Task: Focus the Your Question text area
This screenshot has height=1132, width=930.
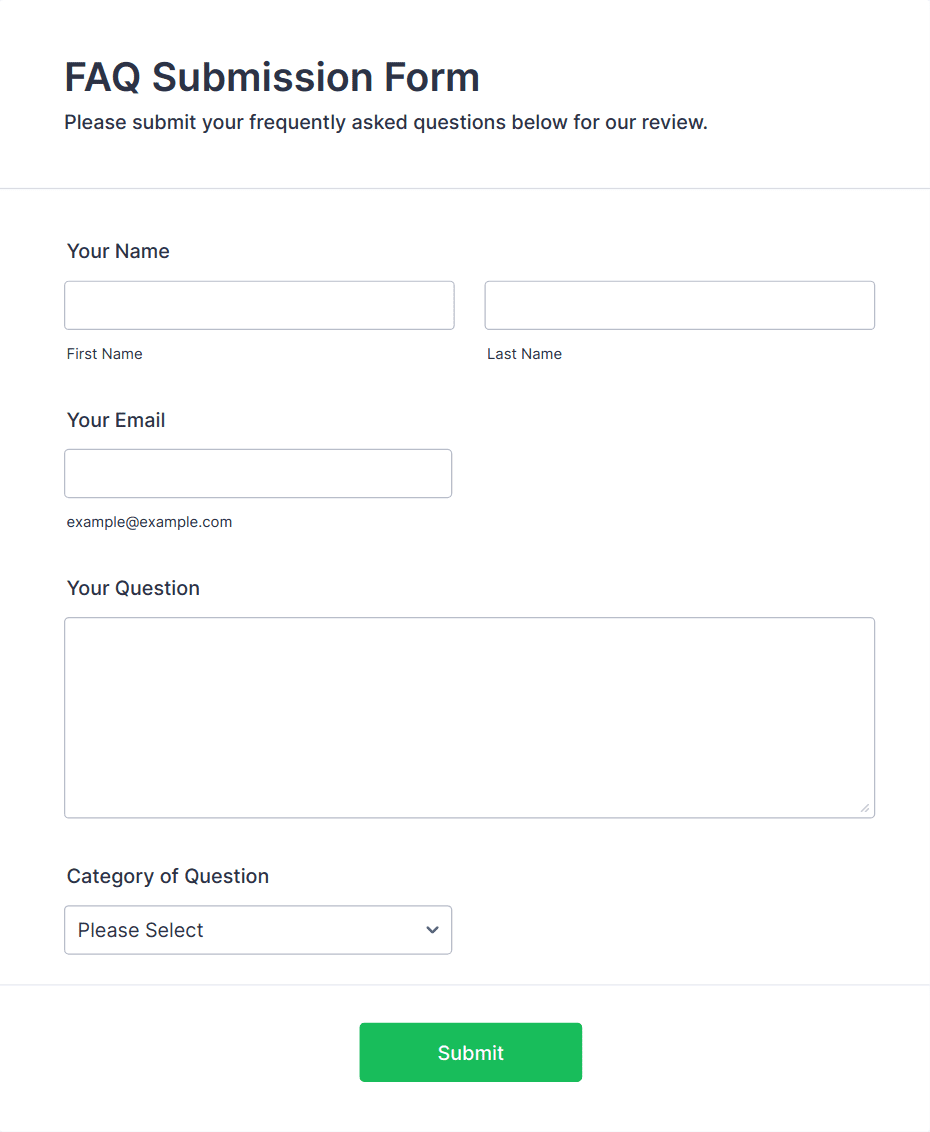Action: coord(469,717)
